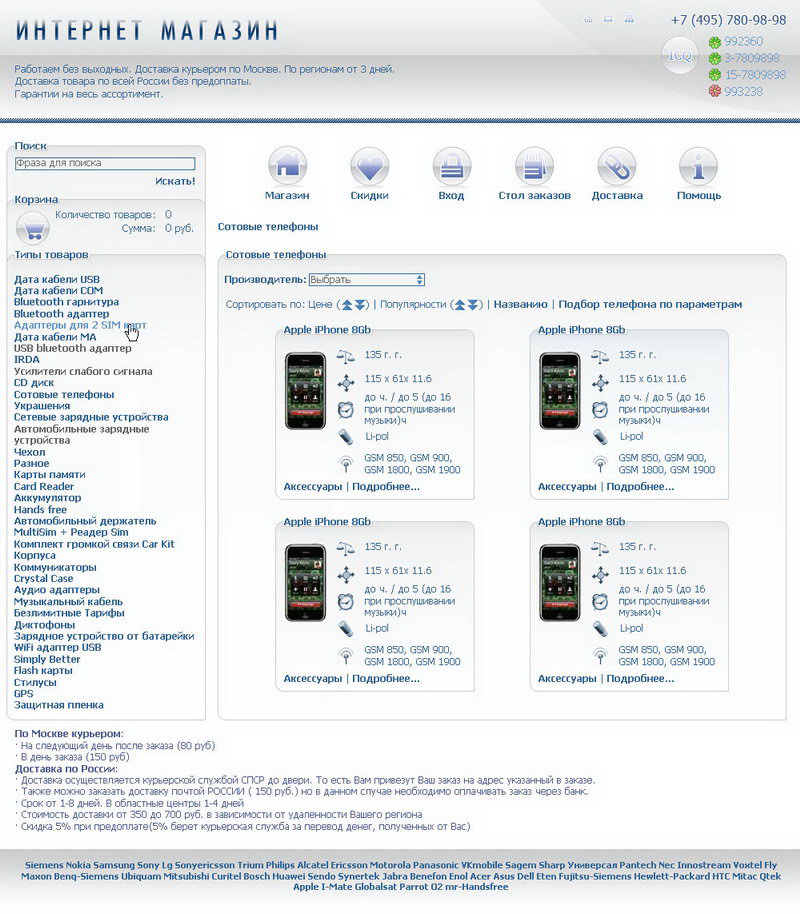Open Подбор телефона по параметрам
Image resolution: width=800 pixels, height=914 pixels.
coord(650,304)
